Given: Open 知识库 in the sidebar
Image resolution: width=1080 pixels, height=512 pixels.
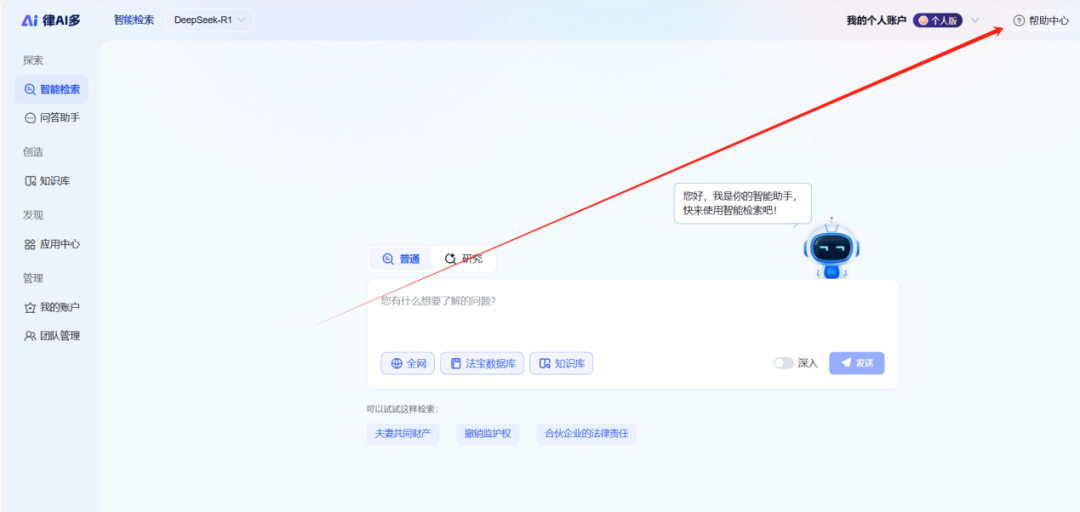Looking at the screenshot, I should click(x=48, y=181).
